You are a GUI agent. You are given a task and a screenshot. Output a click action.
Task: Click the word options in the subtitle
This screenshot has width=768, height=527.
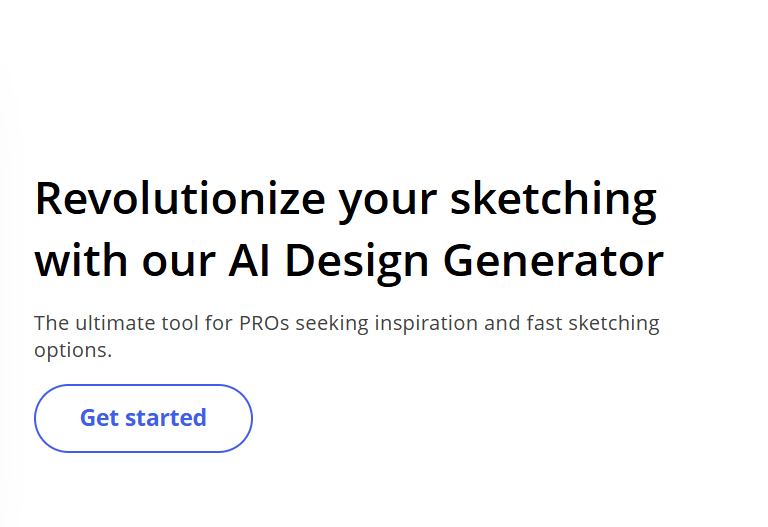pyautogui.click(x=70, y=351)
